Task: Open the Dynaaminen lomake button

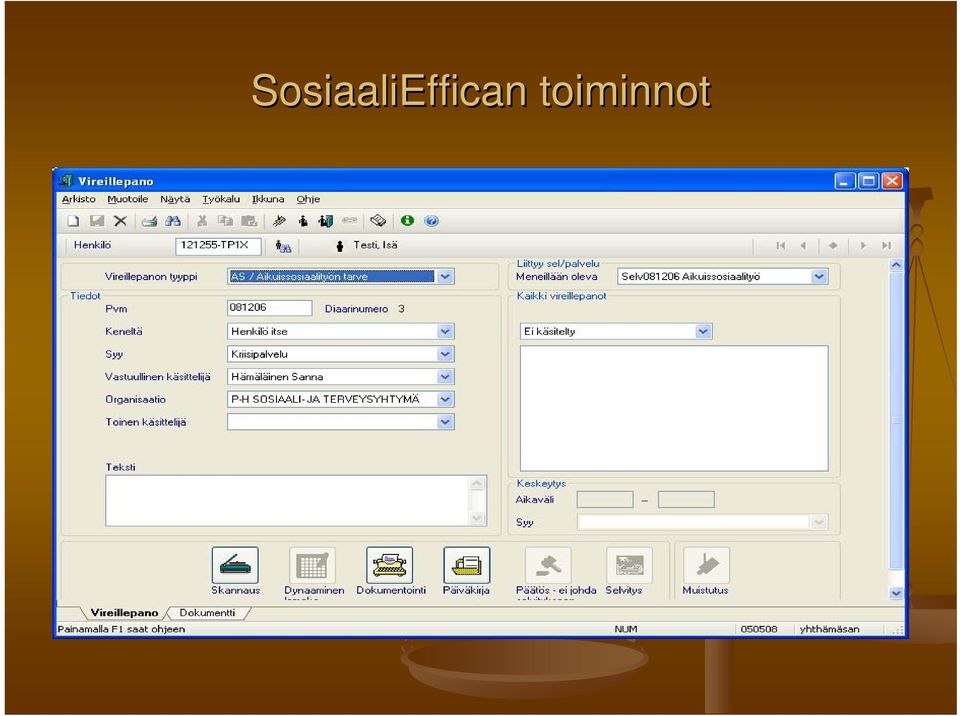Action: 312,565
